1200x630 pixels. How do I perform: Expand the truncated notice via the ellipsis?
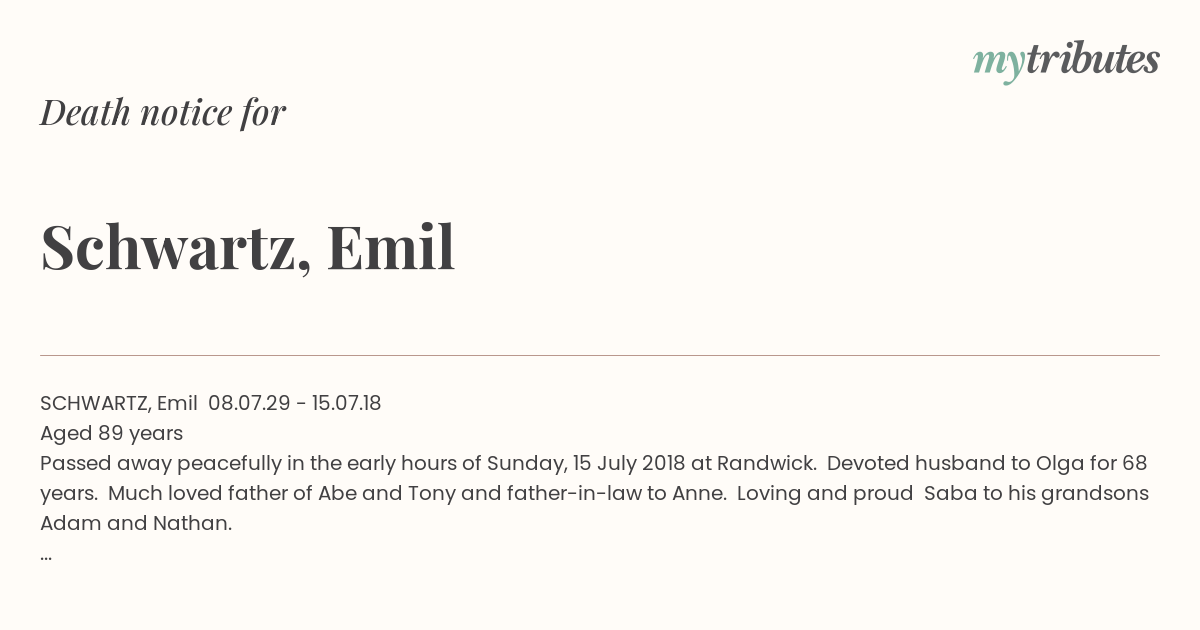click(46, 555)
